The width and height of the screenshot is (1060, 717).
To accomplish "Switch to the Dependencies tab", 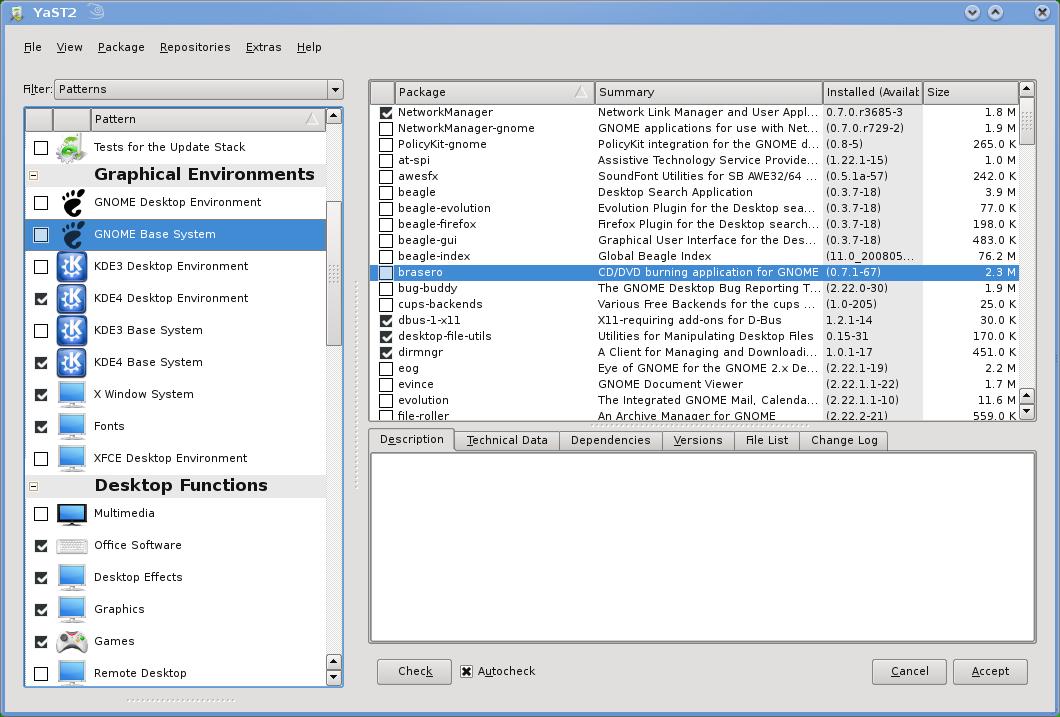I will pos(610,440).
